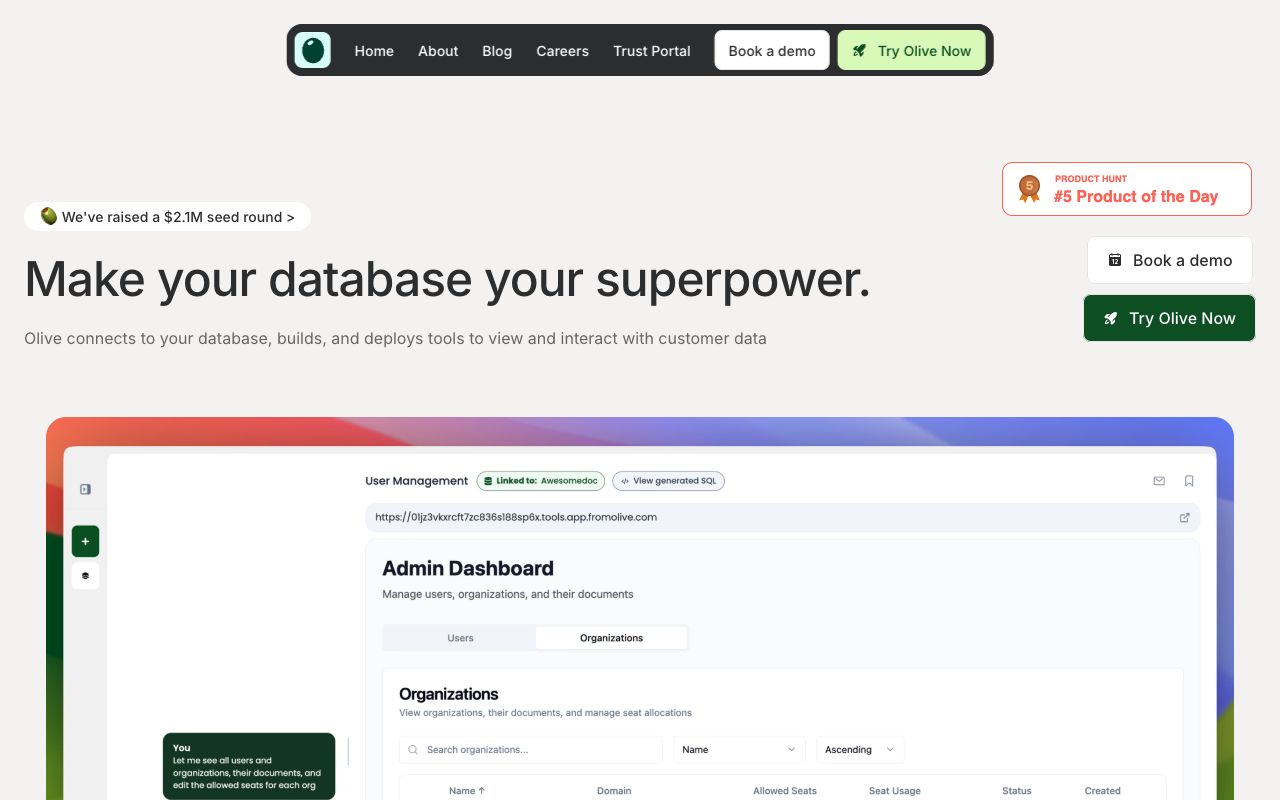Click the Product Hunt medal badge
The image size is (1280, 800).
pyautogui.click(x=1029, y=188)
